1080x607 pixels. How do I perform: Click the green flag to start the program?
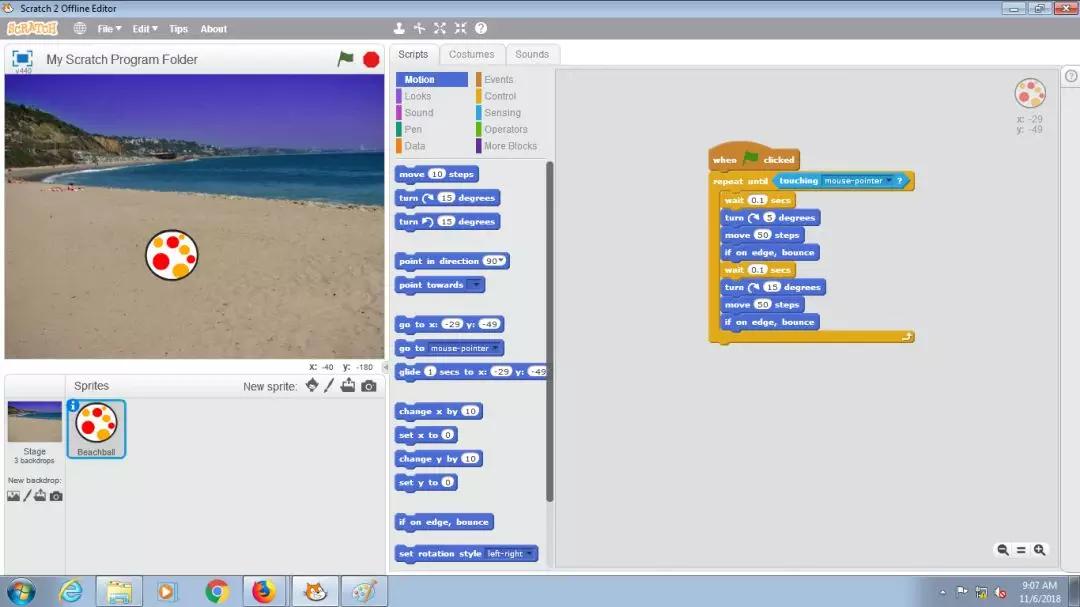point(346,59)
